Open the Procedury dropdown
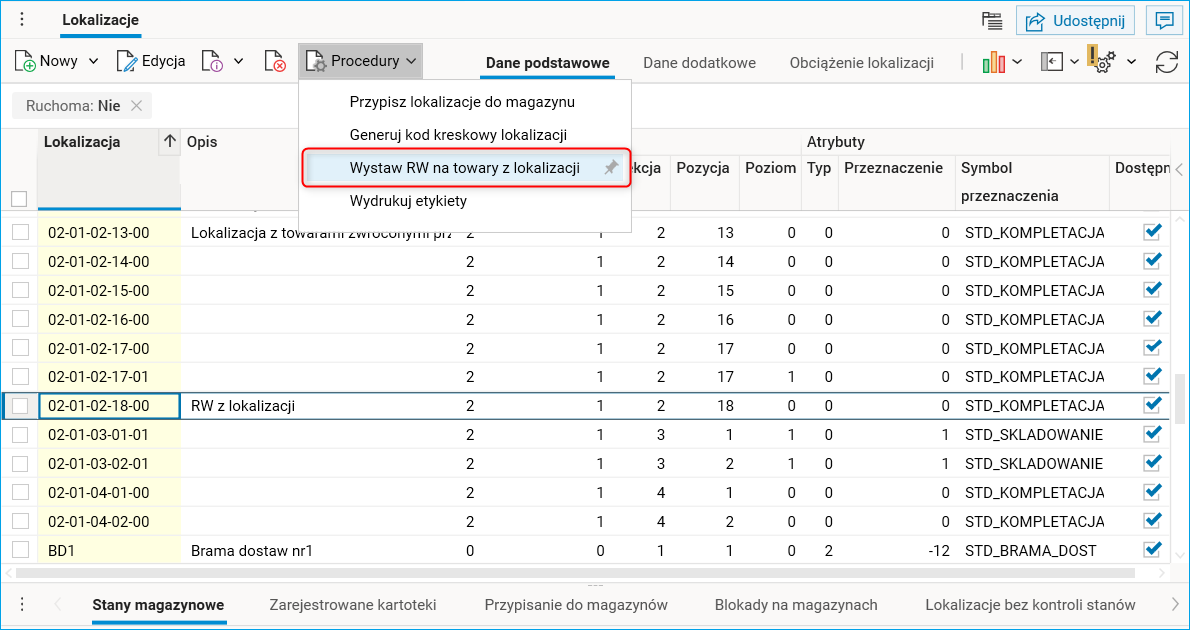The image size is (1190, 630). (360, 60)
